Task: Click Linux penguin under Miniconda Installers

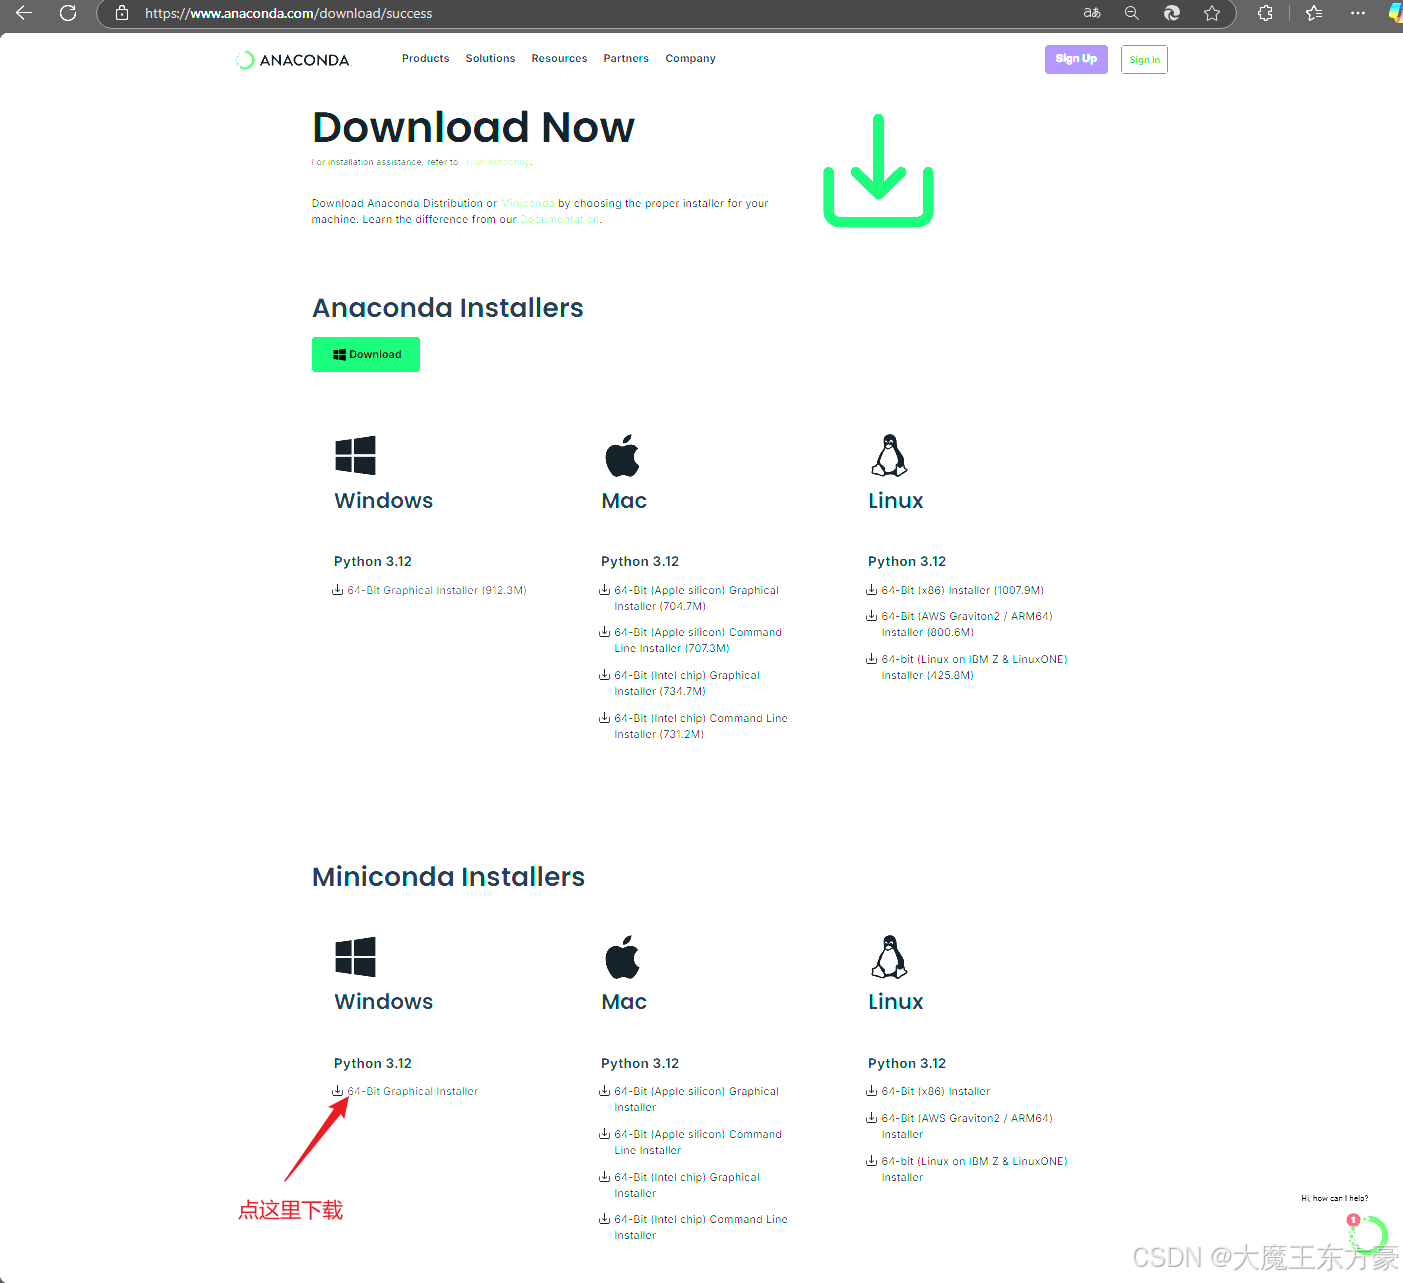Action: coord(889,957)
